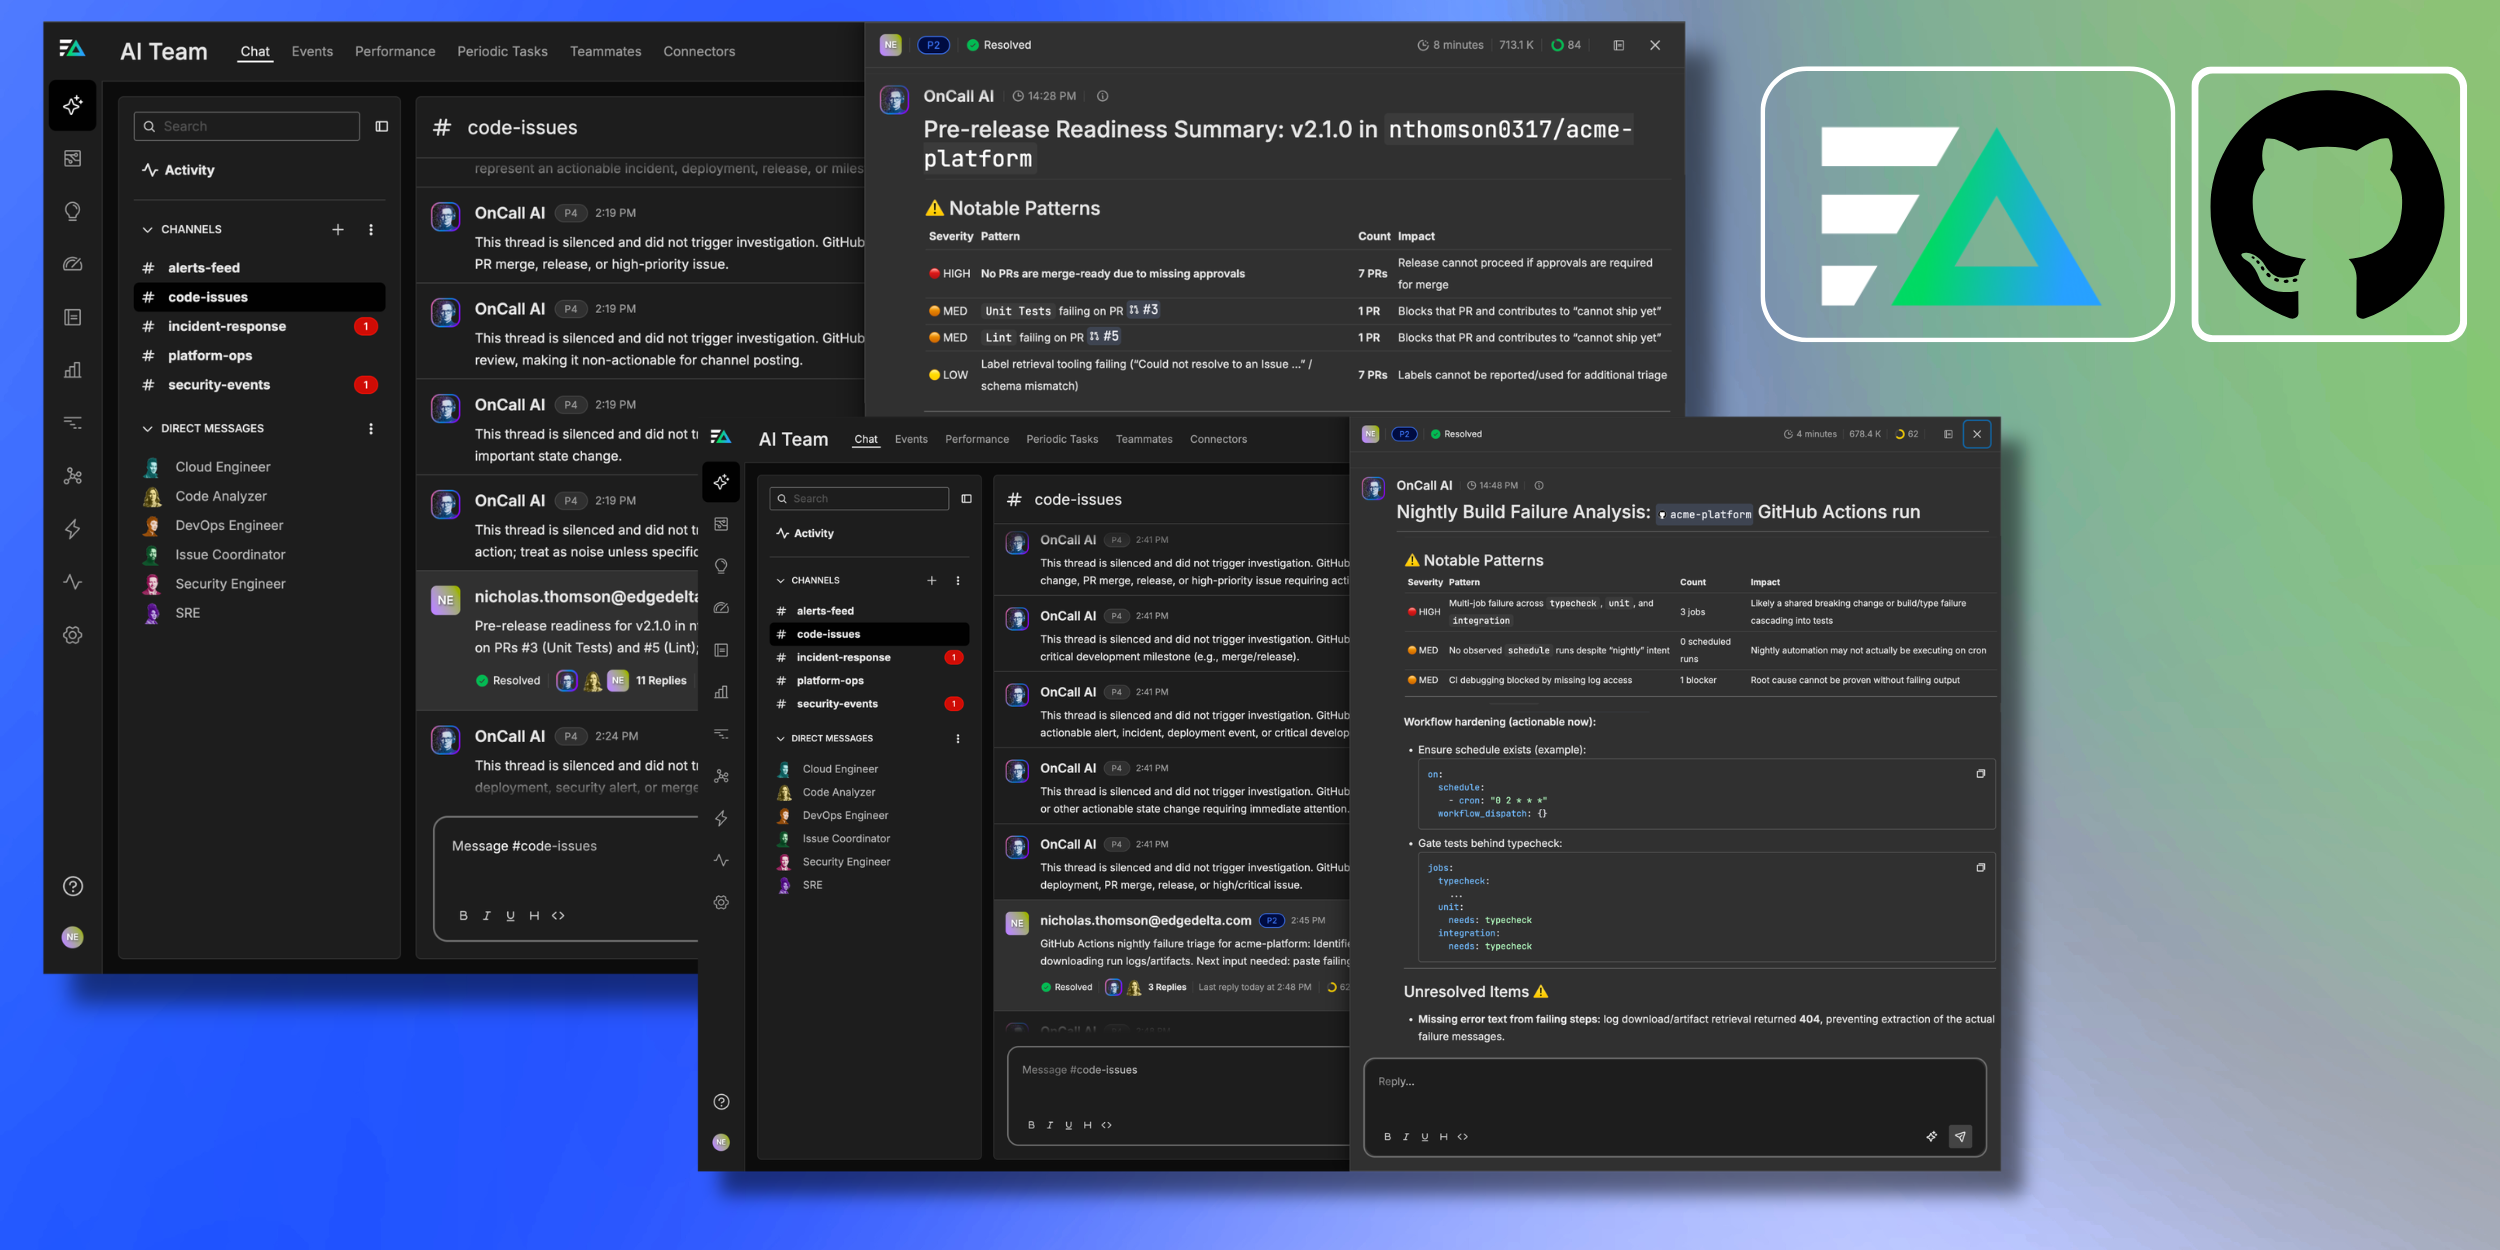Click the help question mark sidebar icon
Screen dimensions: 2500x1250
tap(72, 886)
